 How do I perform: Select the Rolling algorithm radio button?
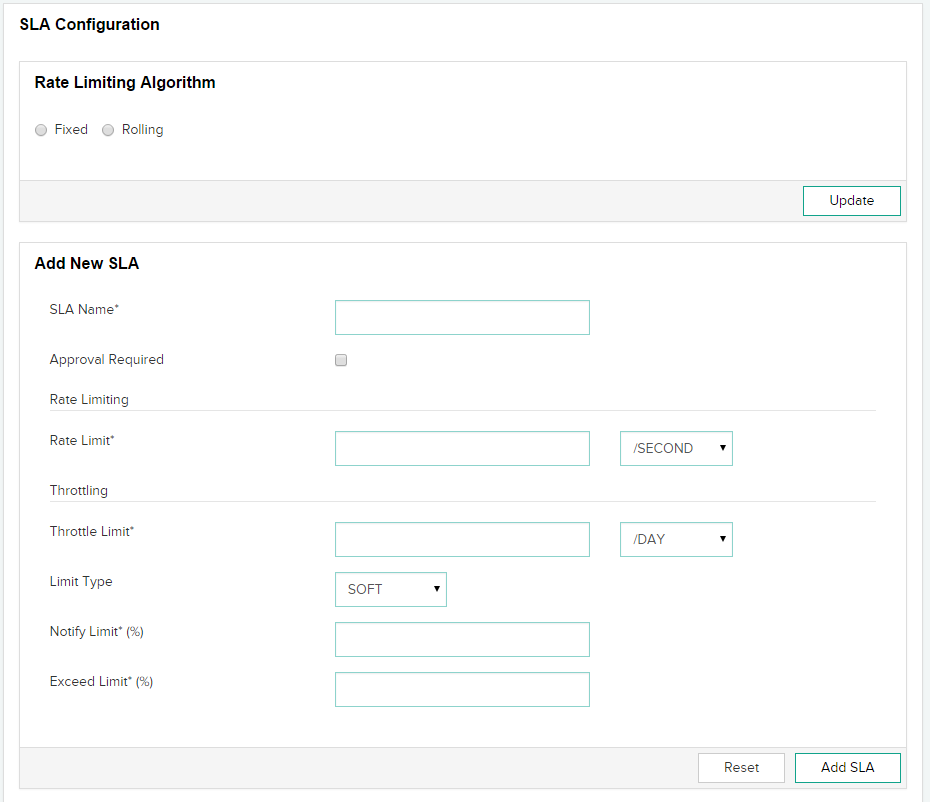coord(108,130)
